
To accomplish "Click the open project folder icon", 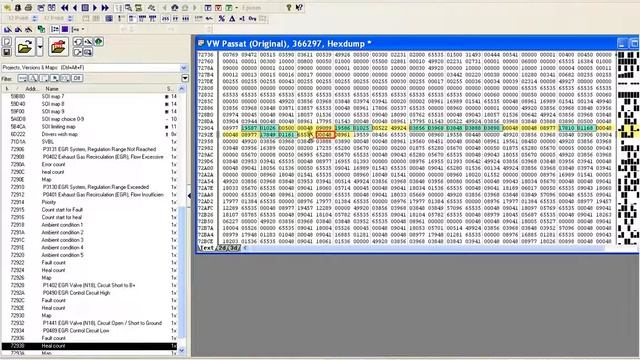I will point(25,47).
